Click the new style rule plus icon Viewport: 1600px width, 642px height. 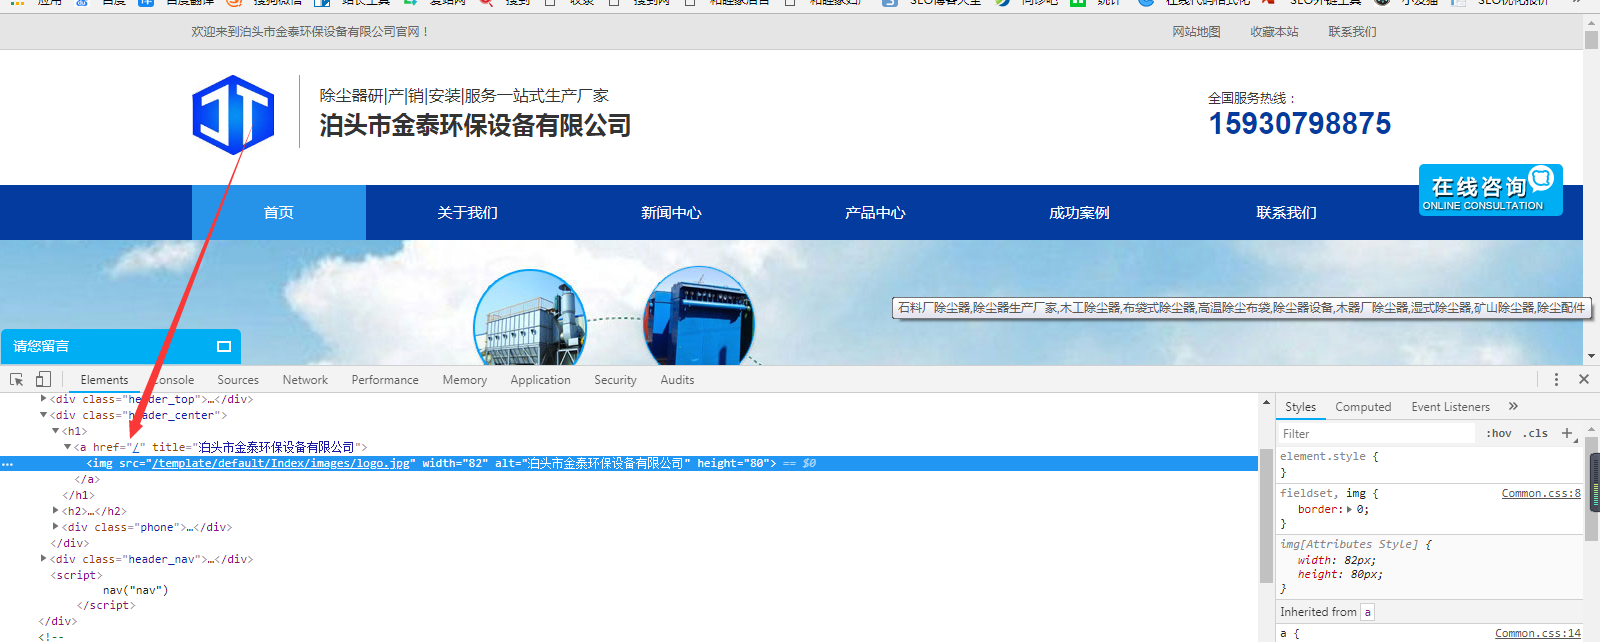[x=1567, y=433]
